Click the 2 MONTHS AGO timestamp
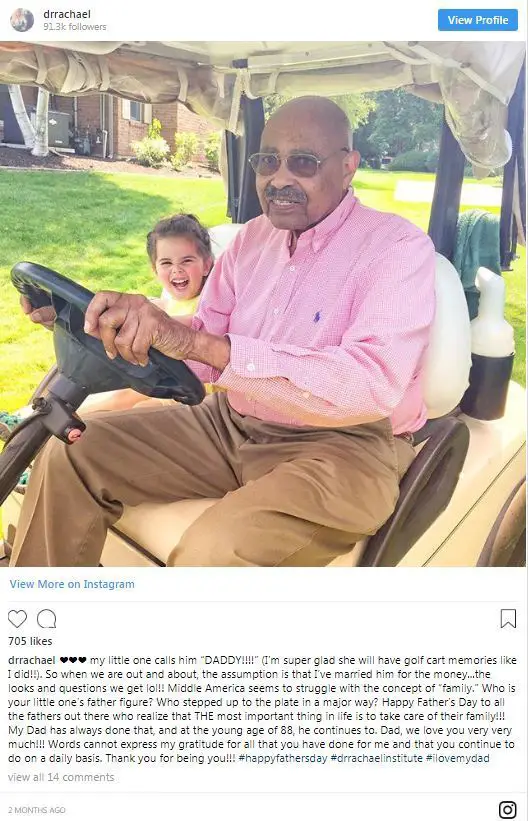Viewport: 528px width, 821px height. tap(37, 810)
